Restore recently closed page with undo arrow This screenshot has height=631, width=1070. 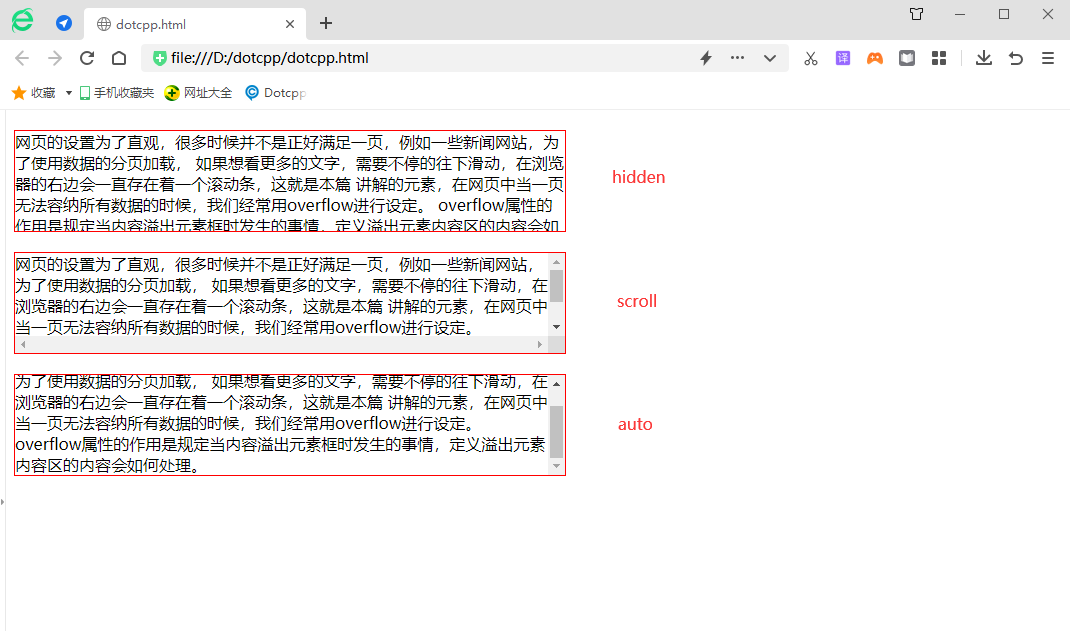pos(1015,58)
